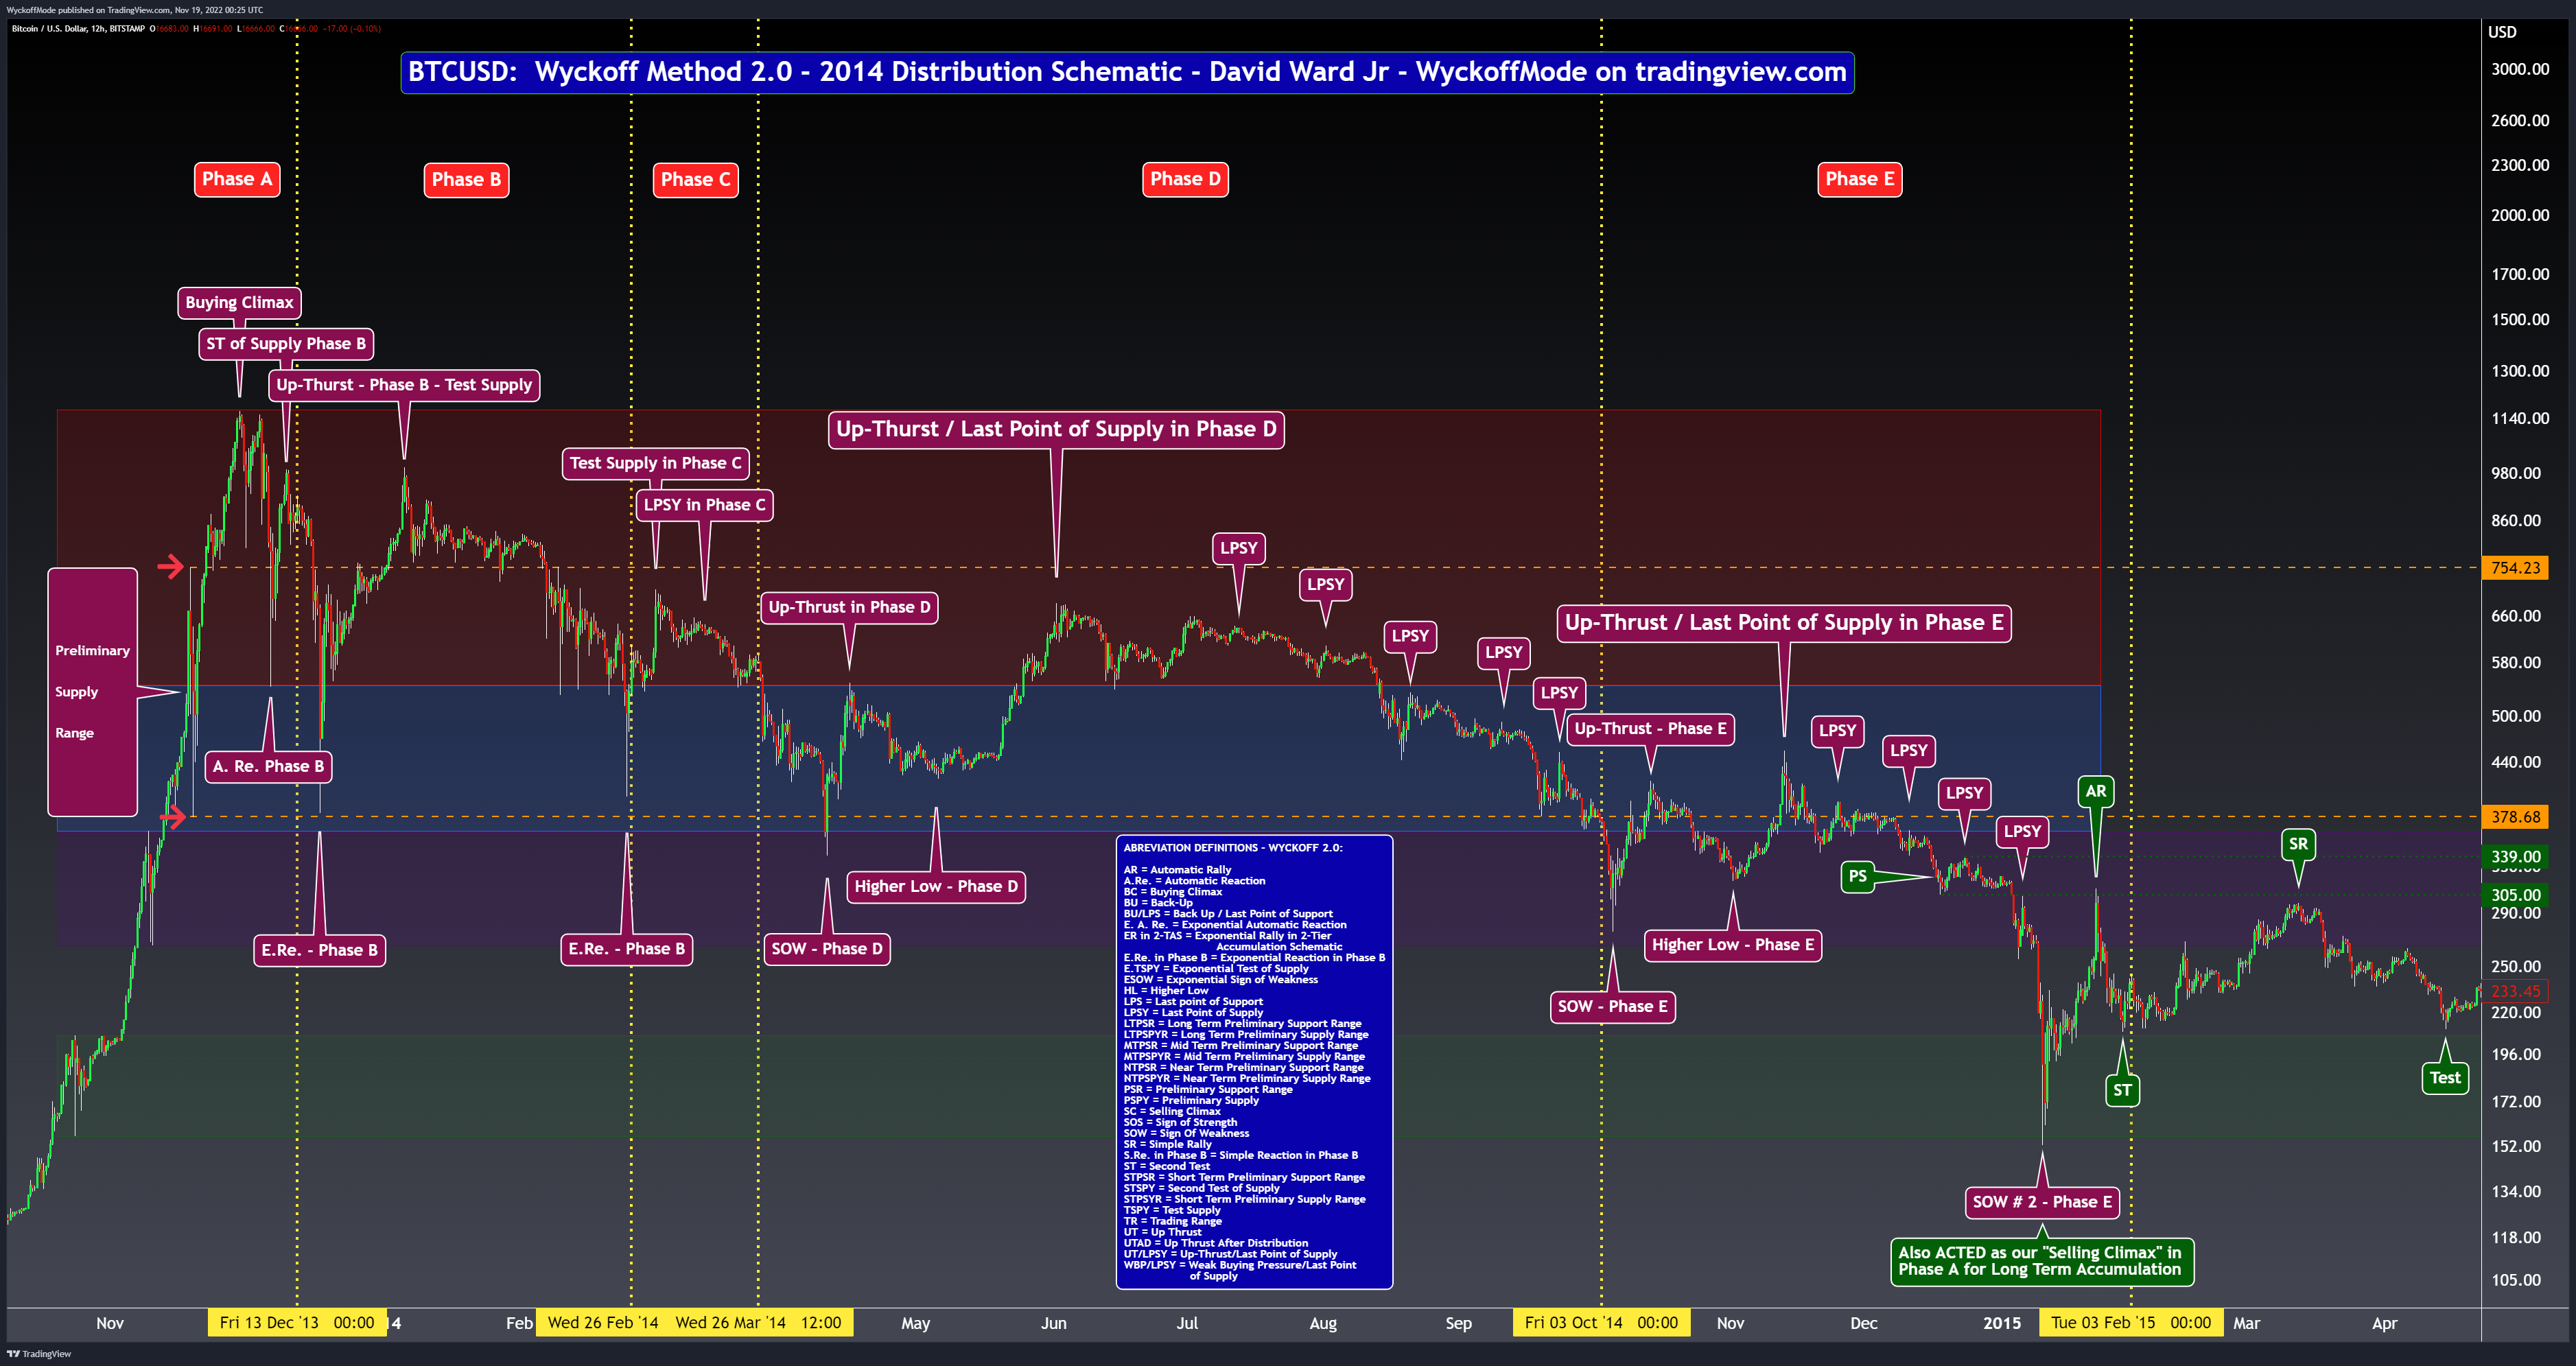The image size is (2576, 1366).
Task: Select the Higher Low - Phase D callout
Action: tap(936, 887)
